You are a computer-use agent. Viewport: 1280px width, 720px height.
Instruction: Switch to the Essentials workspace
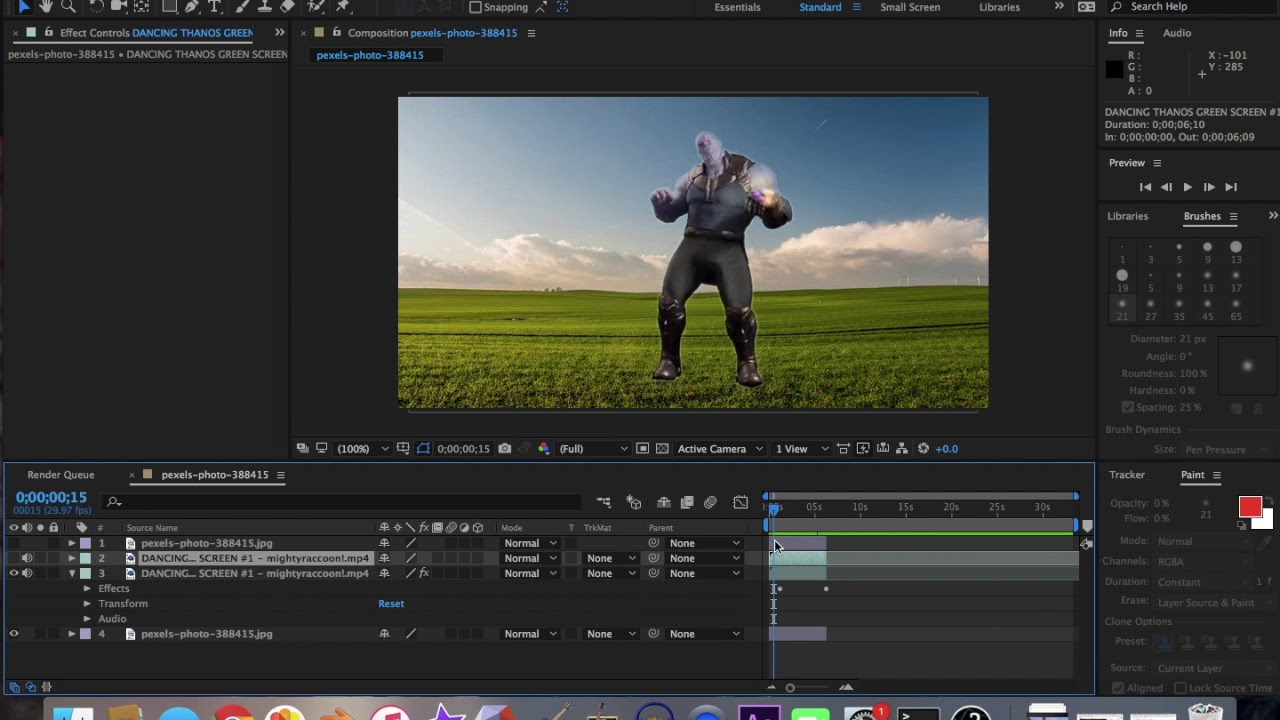pos(737,7)
